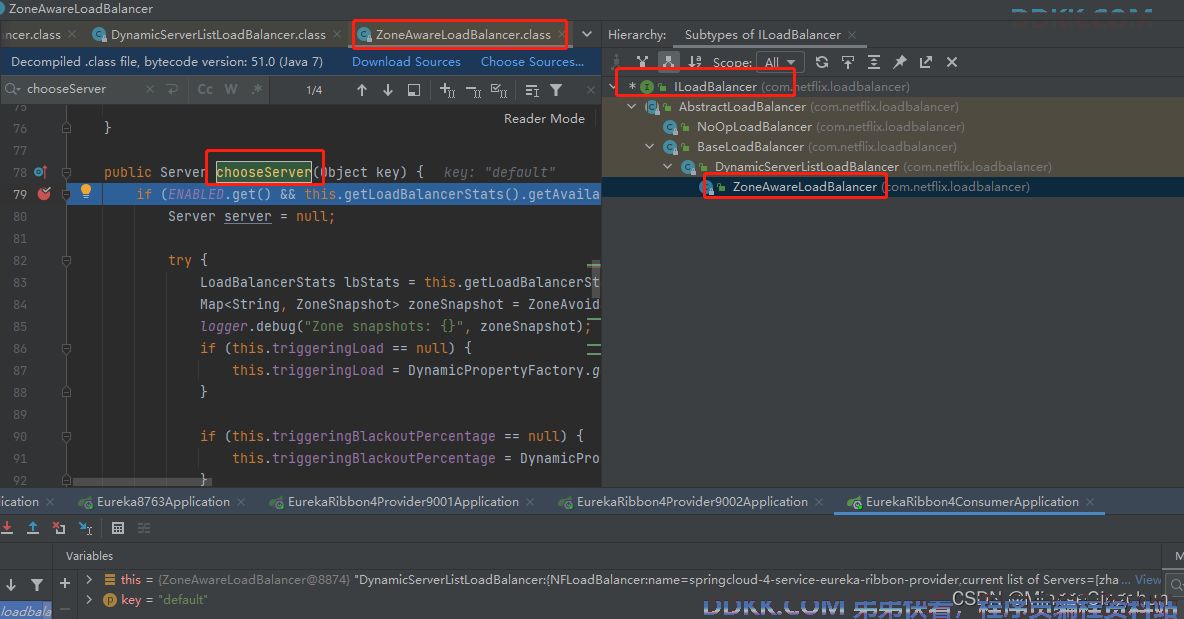Select ZoneAwareLoadBalancer in the hierarchy tree
The width and height of the screenshot is (1184, 619).
[804, 186]
